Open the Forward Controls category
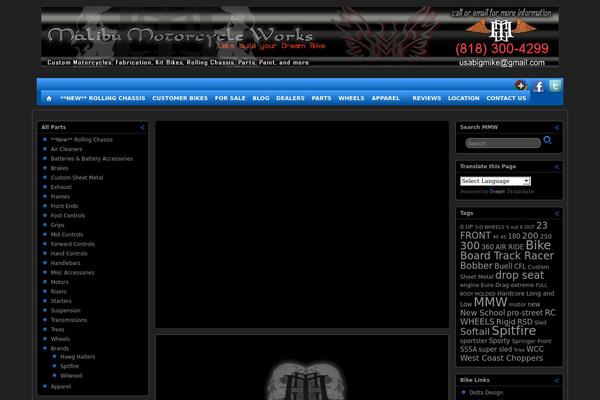The image size is (600, 400). pyautogui.click(x=72, y=244)
